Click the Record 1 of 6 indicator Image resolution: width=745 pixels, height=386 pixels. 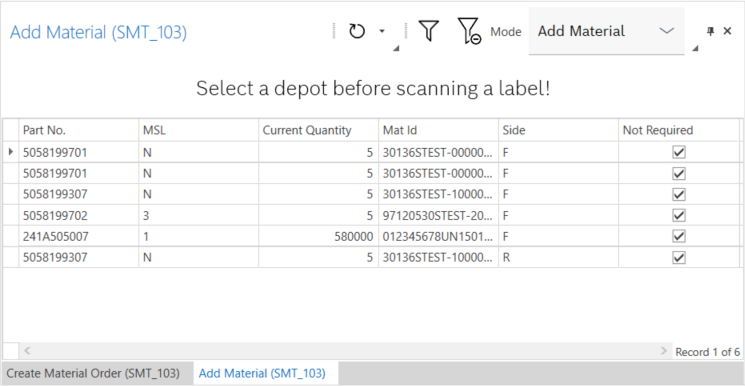click(707, 352)
